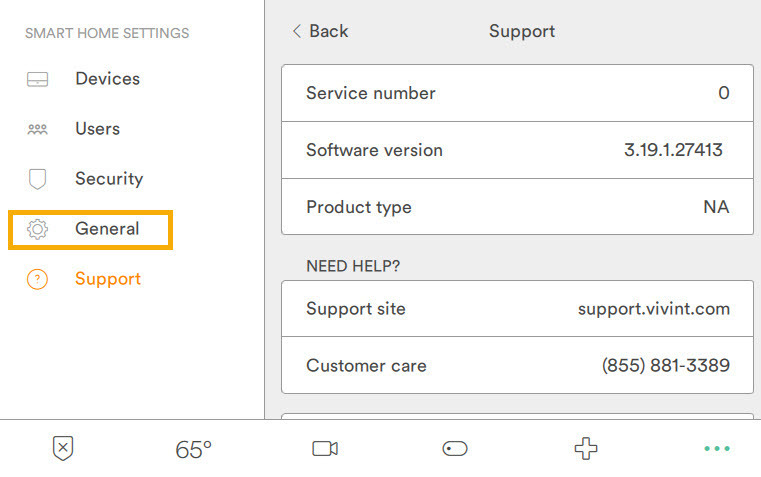Tap the Software version row
The height and width of the screenshot is (477, 761).
click(x=517, y=150)
